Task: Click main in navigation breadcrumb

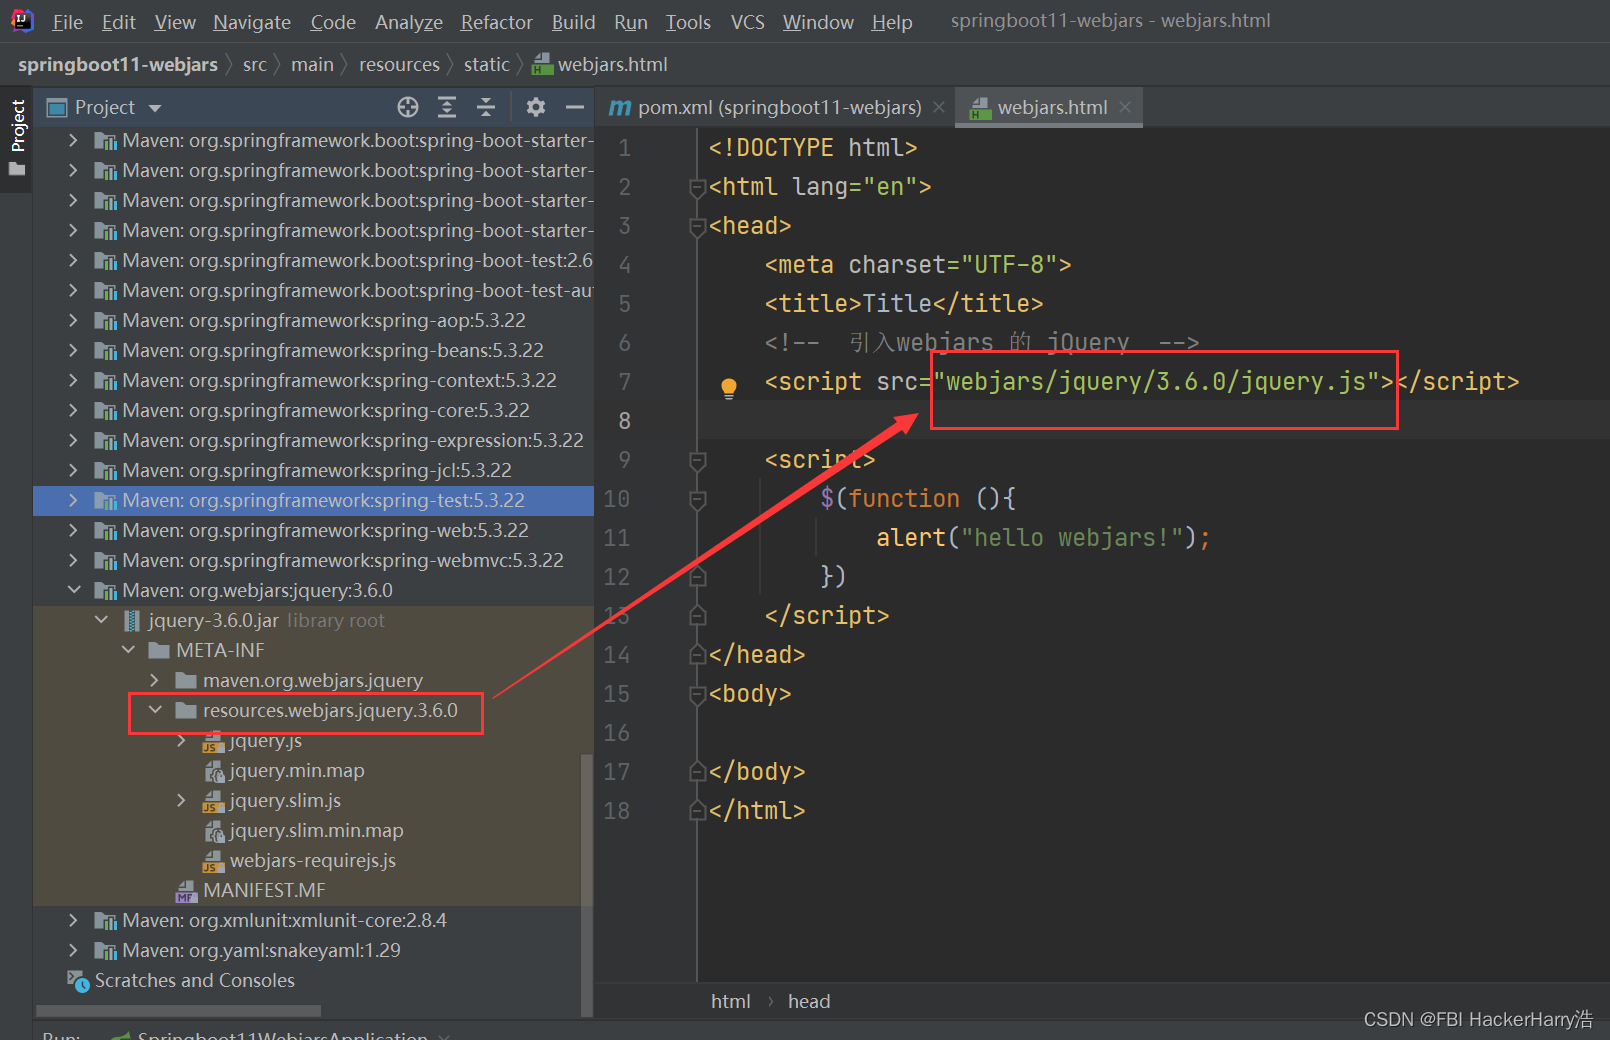Action: (312, 65)
